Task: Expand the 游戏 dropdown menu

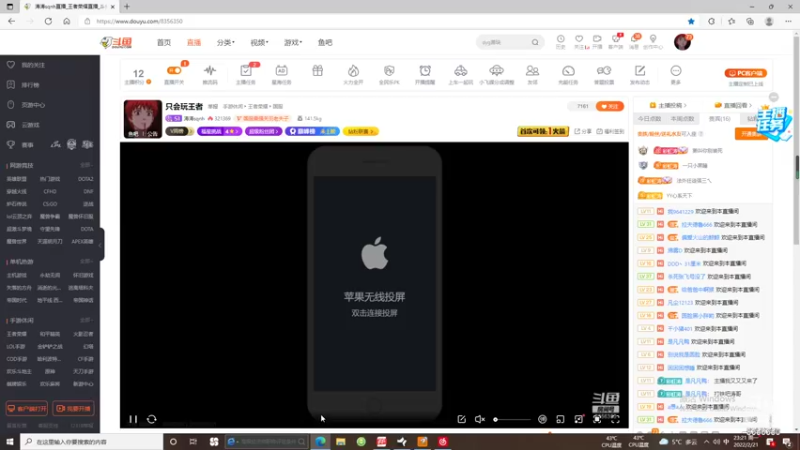Action: coord(293,42)
